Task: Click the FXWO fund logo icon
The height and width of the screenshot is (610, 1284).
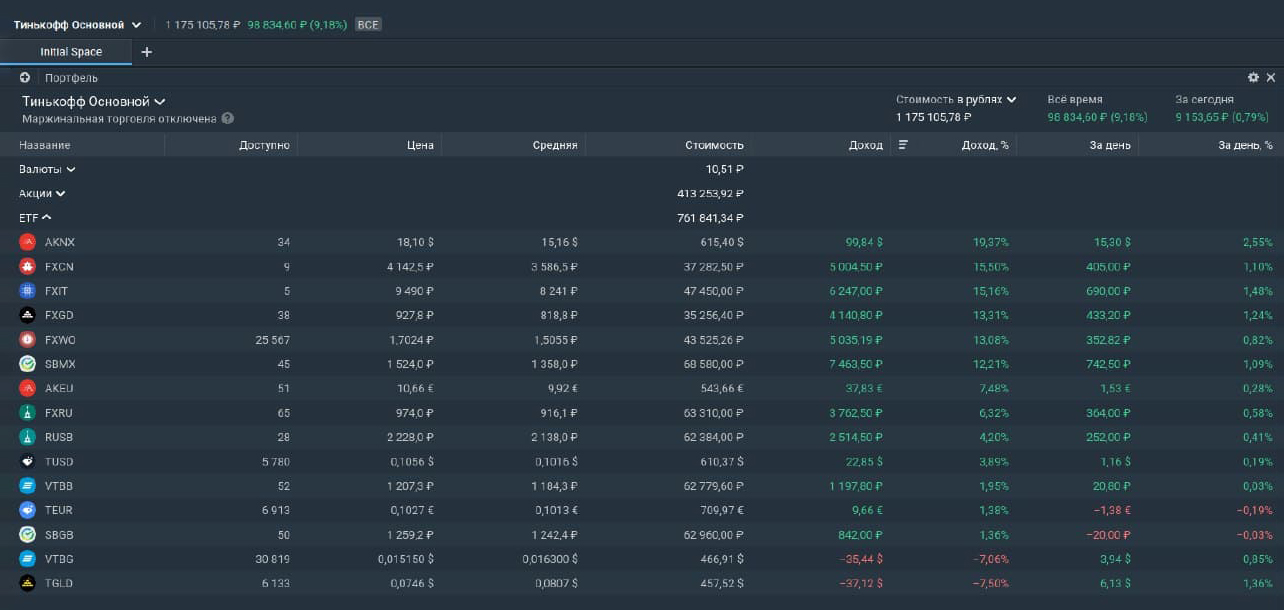Action: (x=27, y=340)
